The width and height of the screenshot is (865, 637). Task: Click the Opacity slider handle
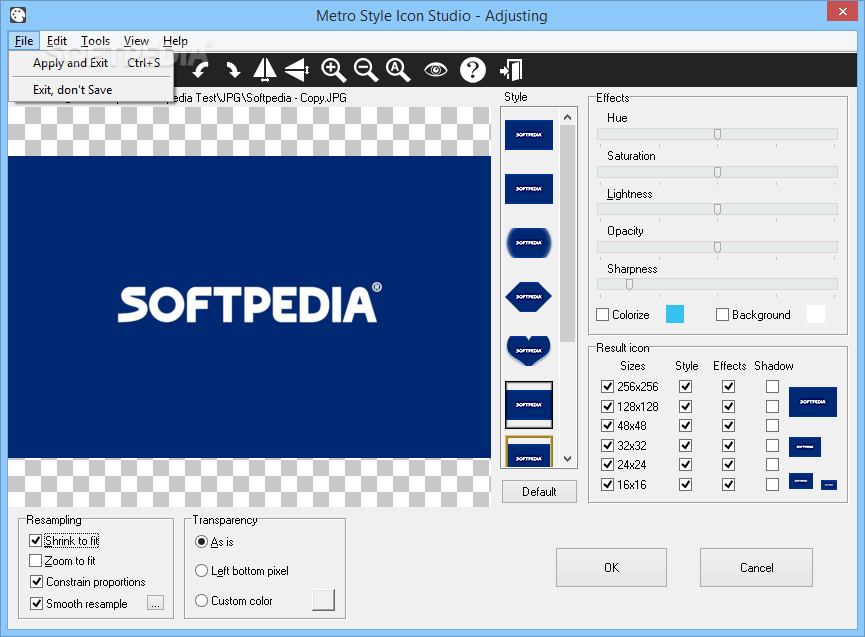coord(717,248)
